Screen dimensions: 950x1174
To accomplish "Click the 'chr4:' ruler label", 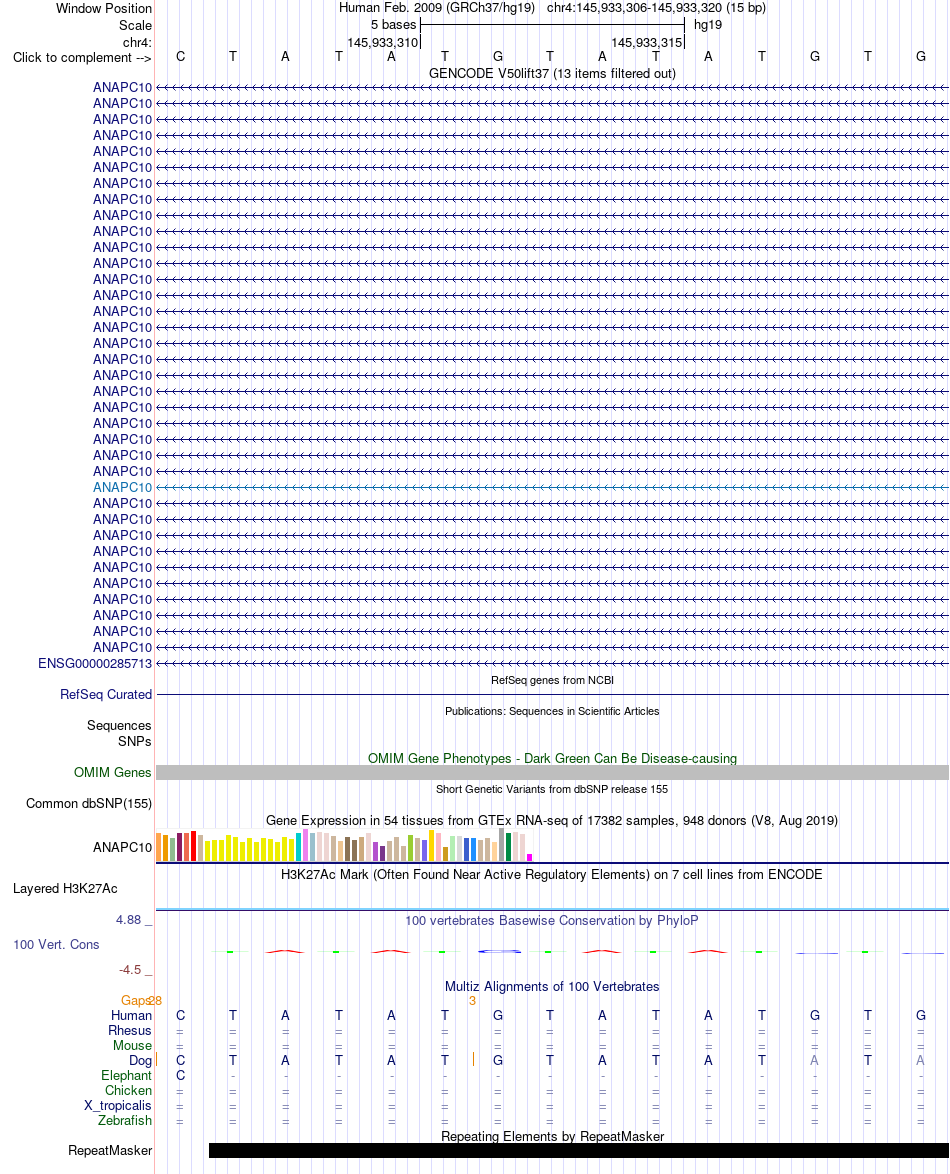I will pos(137,43).
